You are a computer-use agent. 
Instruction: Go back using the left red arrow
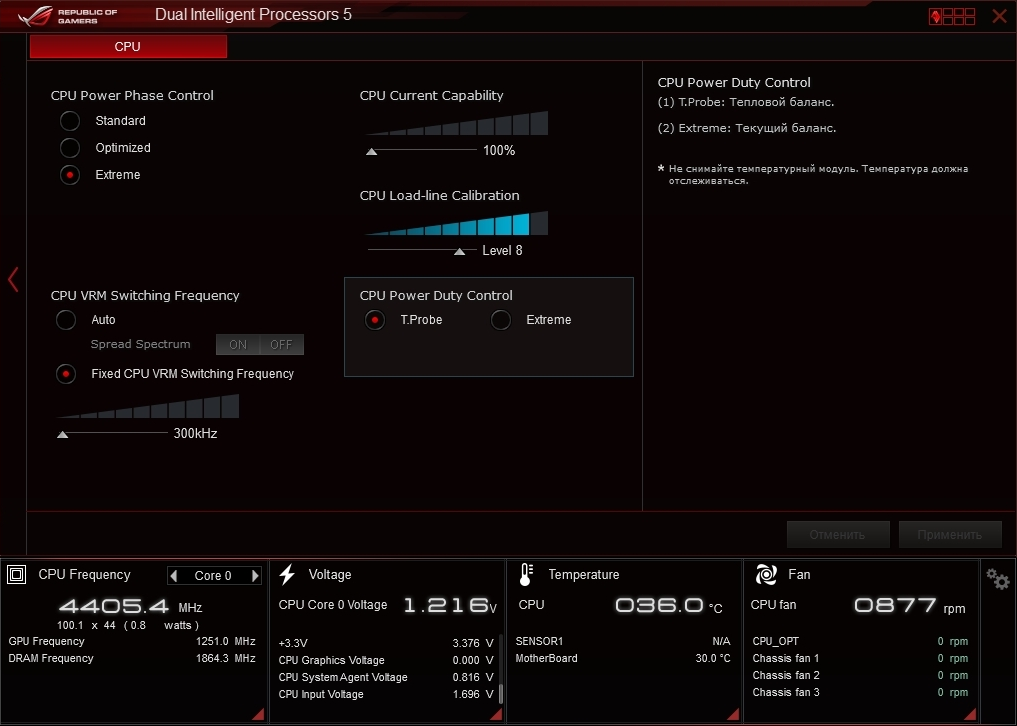point(13,280)
